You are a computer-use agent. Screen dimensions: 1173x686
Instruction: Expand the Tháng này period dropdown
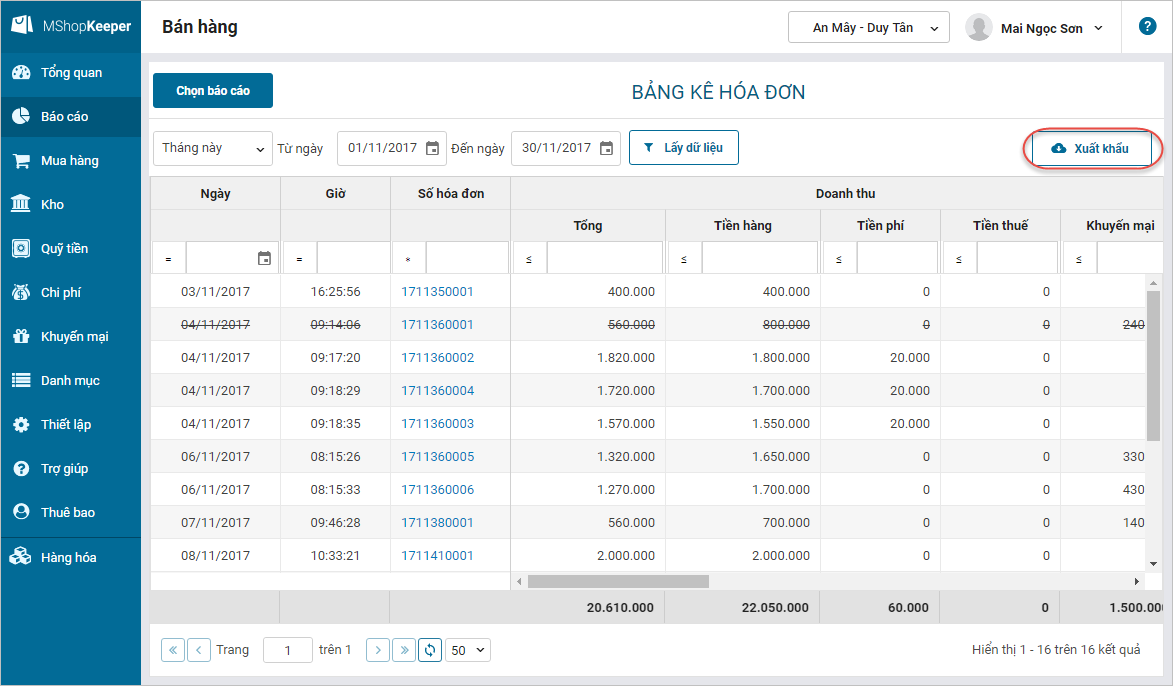point(213,148)
